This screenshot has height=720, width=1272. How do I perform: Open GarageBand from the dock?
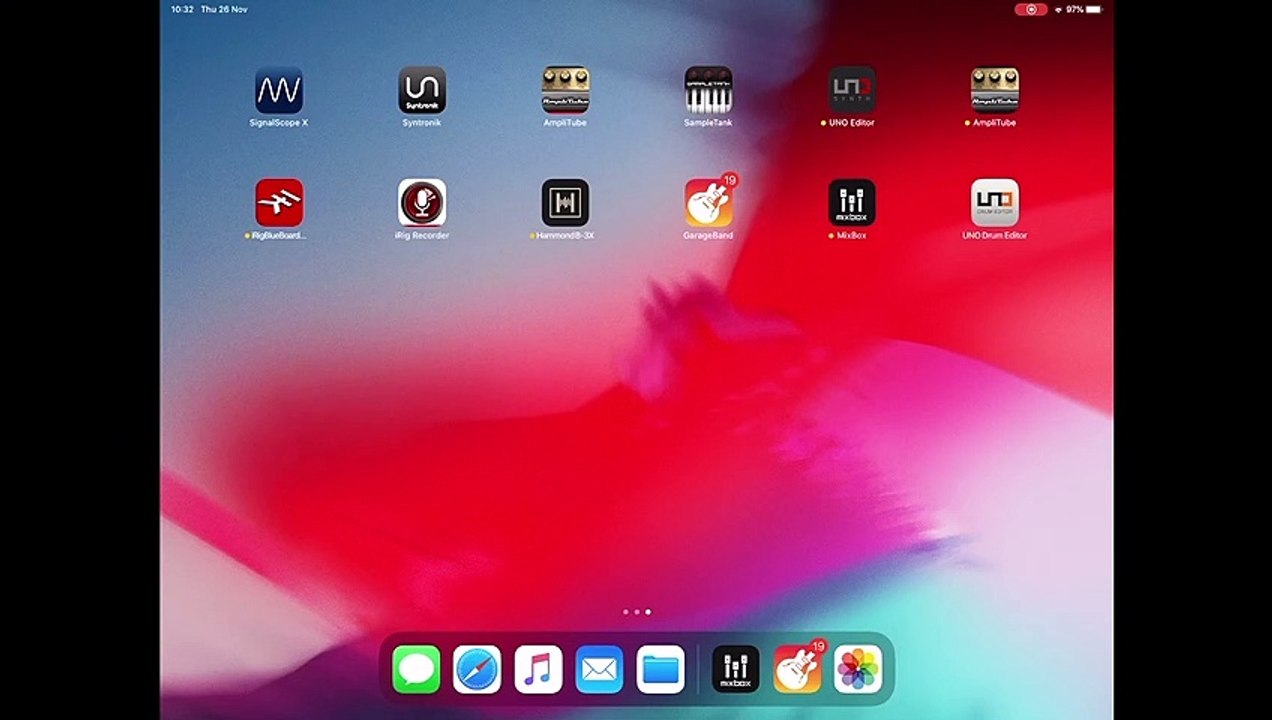click(797, 669)
